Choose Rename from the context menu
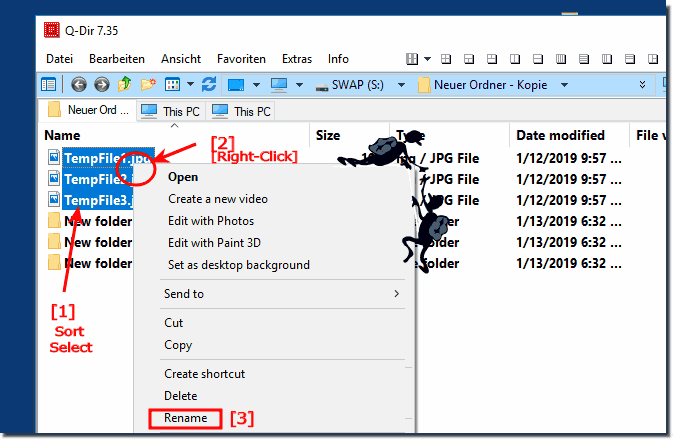Image resolution: width=673 pixels, height=440 pixels. pos(185,418)
